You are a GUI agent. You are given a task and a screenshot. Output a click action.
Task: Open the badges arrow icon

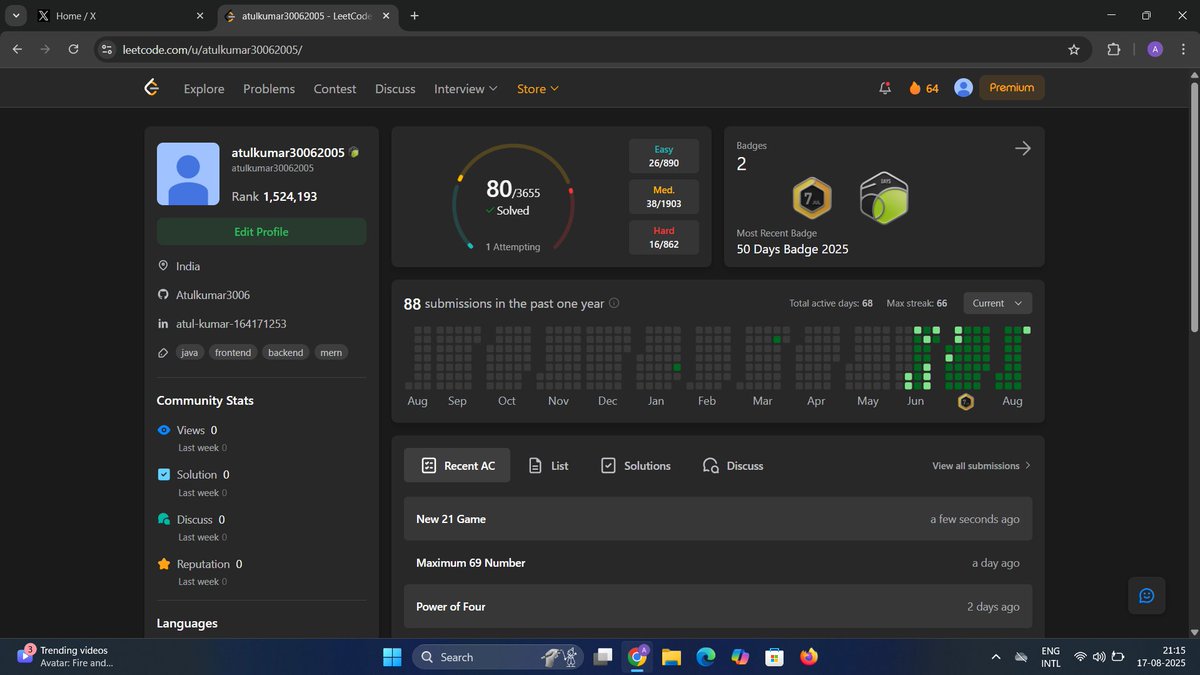(x=1022, y=148)
